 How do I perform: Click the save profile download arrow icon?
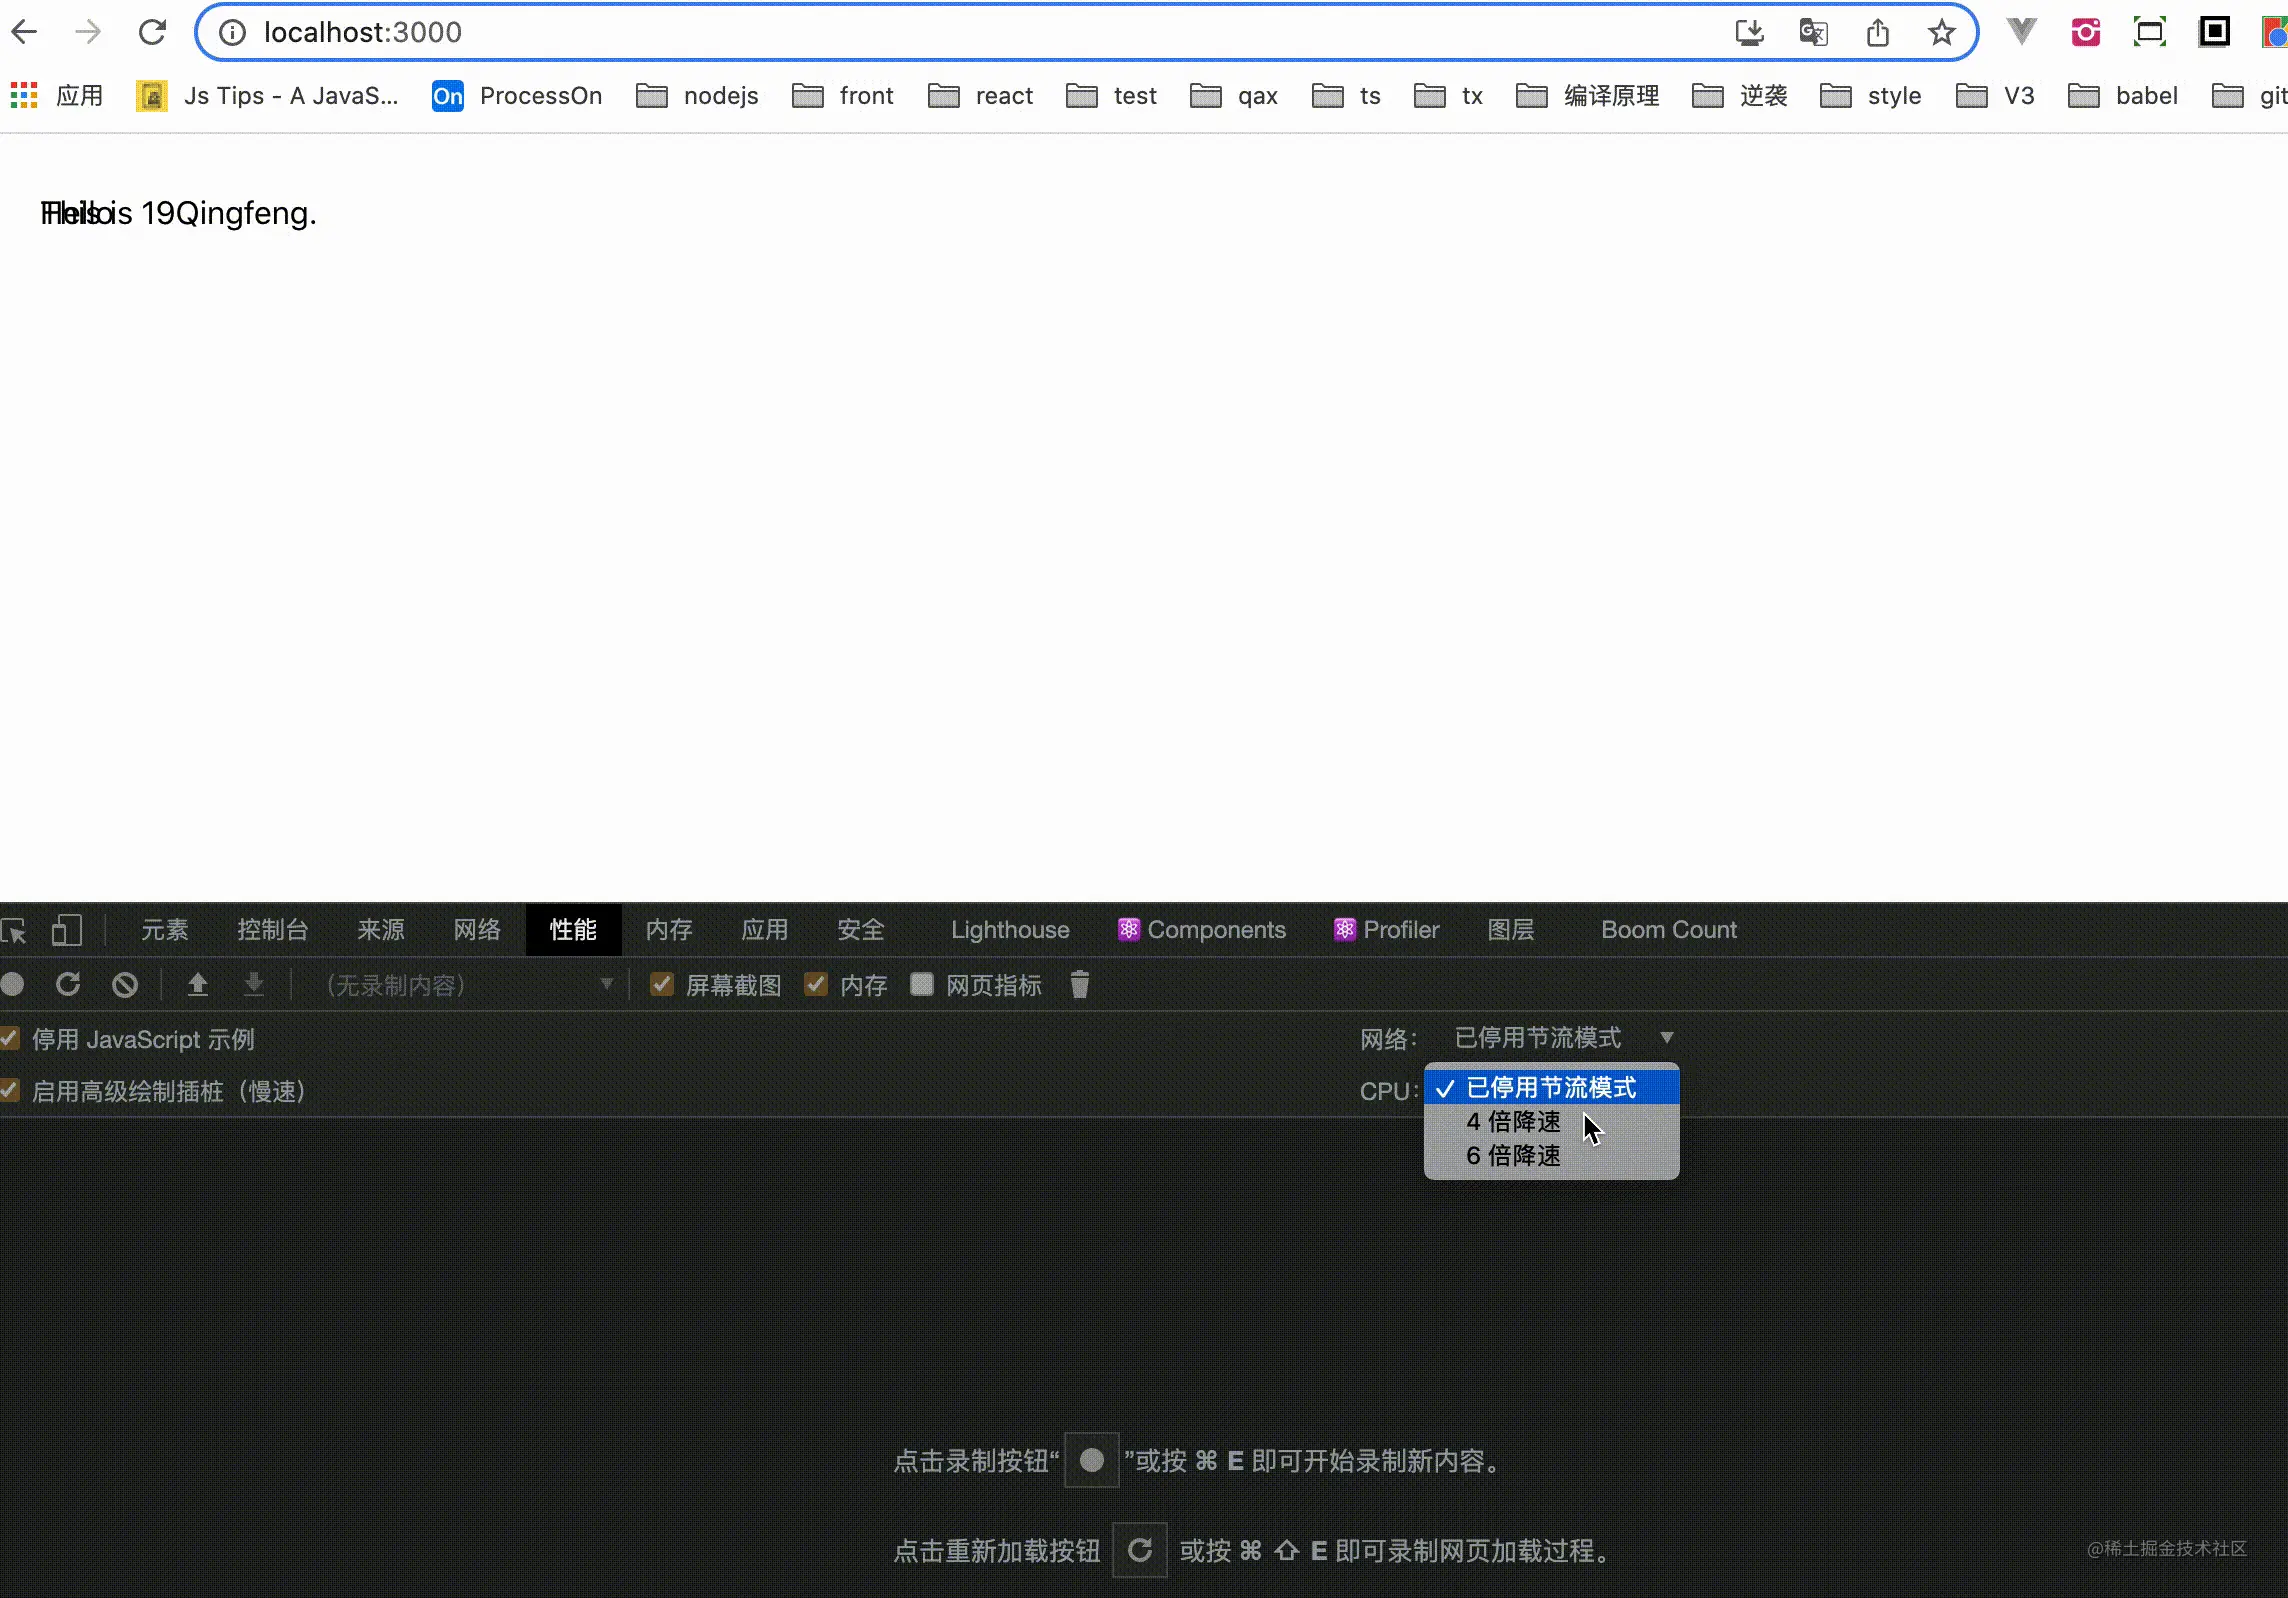254,985
